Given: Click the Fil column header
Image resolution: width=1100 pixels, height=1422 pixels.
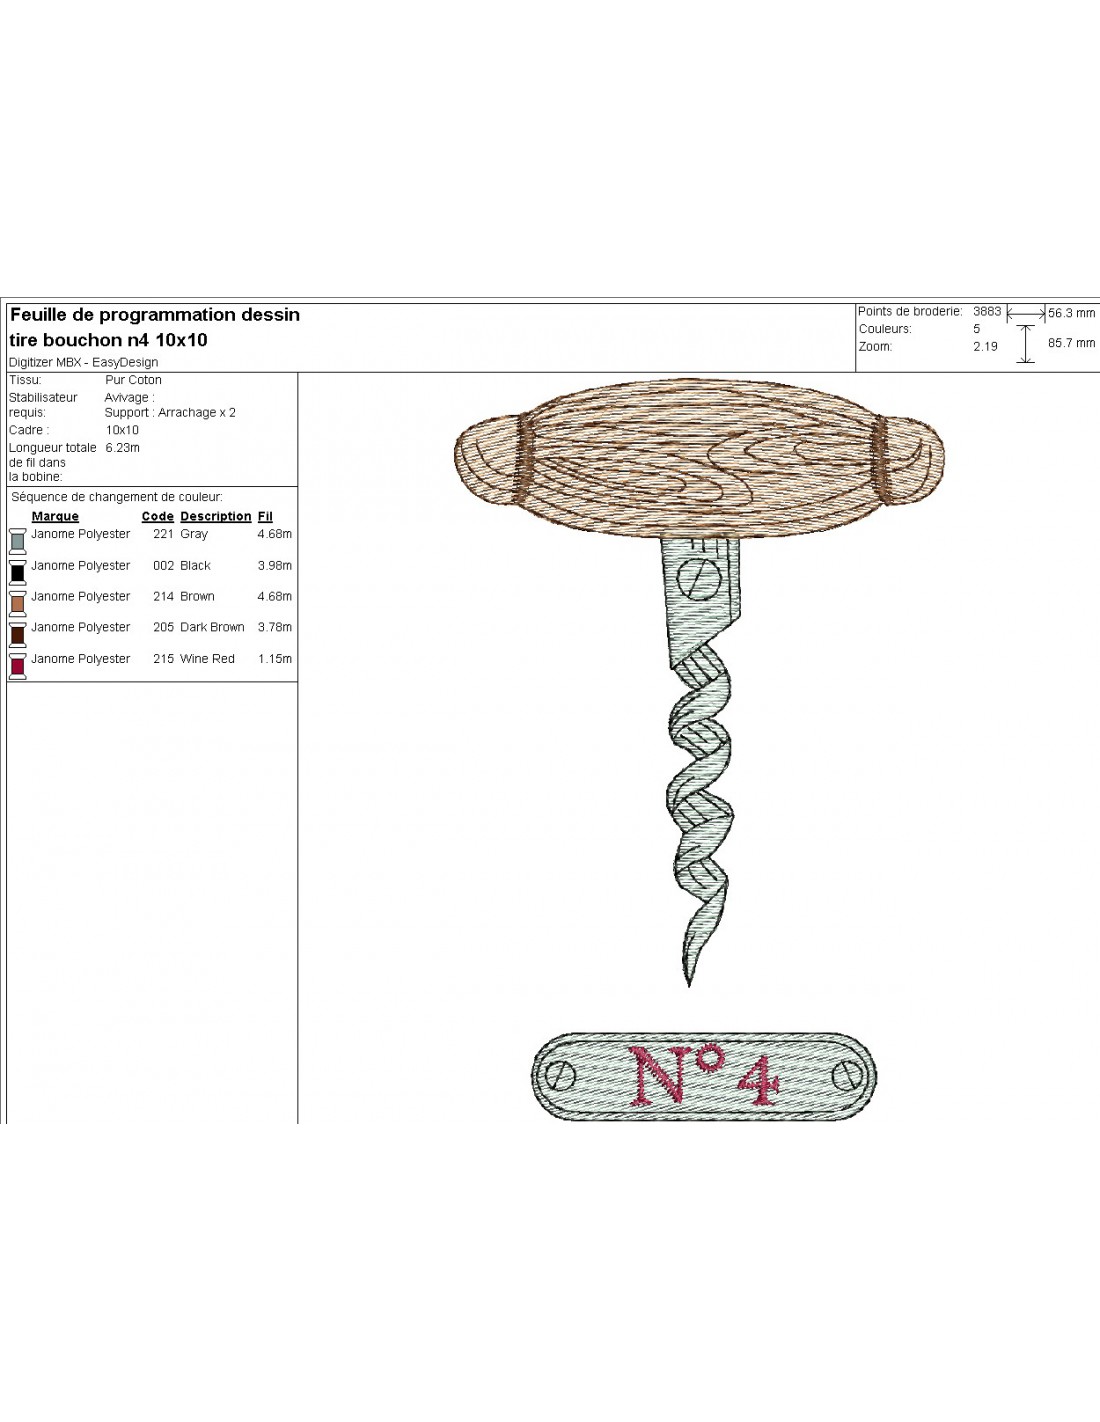Looking at the screenshot, I should click(x=265, y=517).
